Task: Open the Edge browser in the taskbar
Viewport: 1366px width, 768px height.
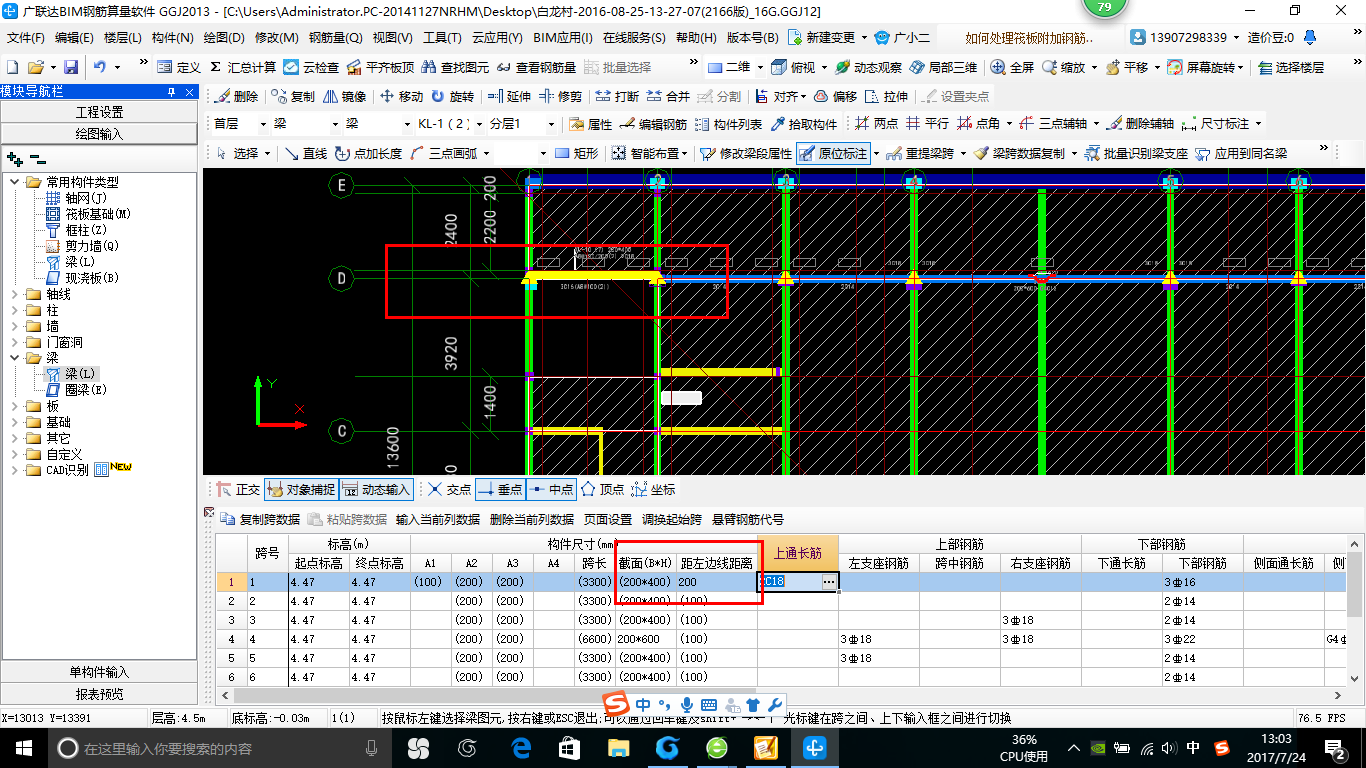Action: pyautogui.click(x=520, y=747)
